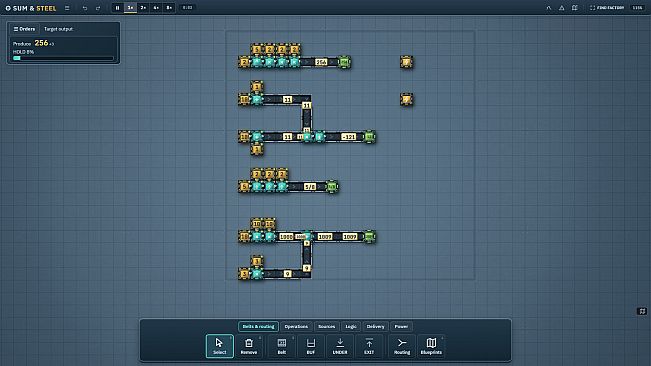This screenshot has width=651, height=366.
Task: Select the UNDER underground entry tool
Action: [x=340, y=346]
